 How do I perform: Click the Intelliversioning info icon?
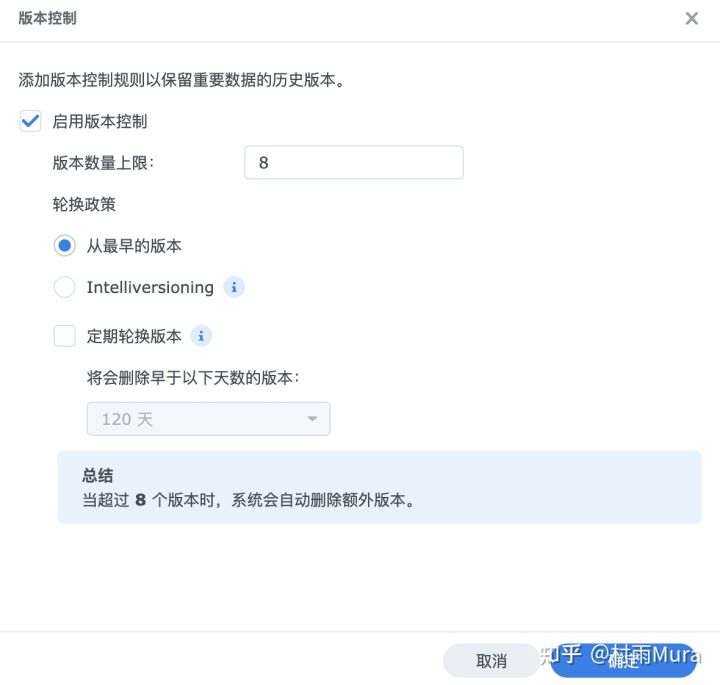(234, 287)
